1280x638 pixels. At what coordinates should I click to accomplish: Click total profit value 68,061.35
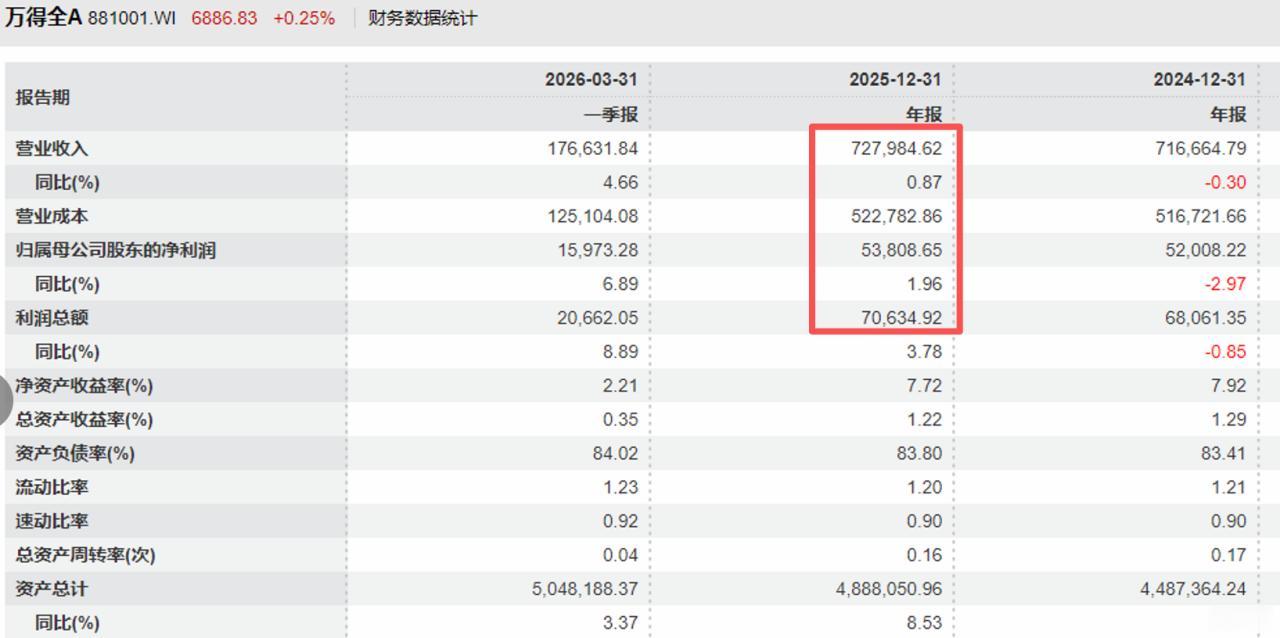(1206, 318)
